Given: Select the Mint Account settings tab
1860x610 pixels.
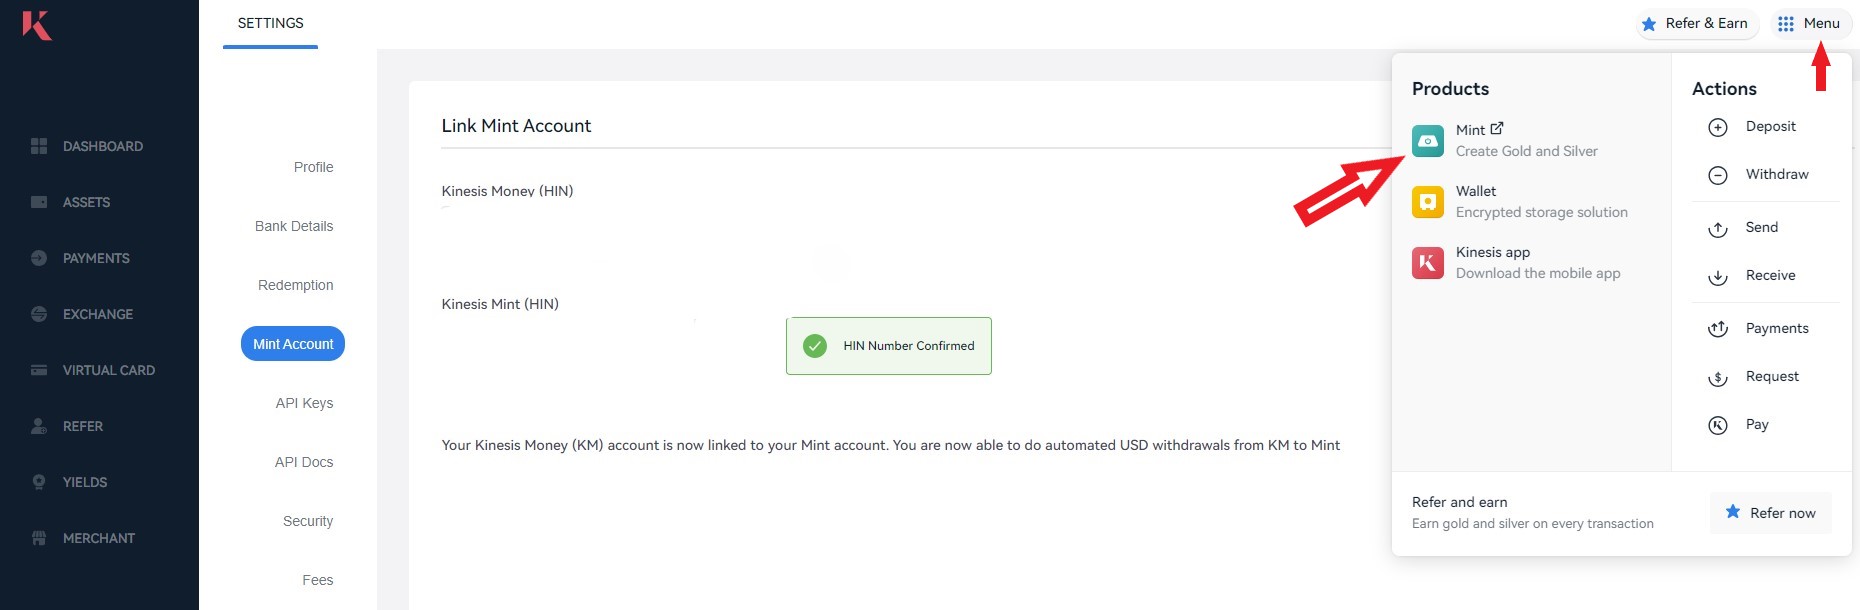Looking at the screenshot, I should (x=293, y=344).
